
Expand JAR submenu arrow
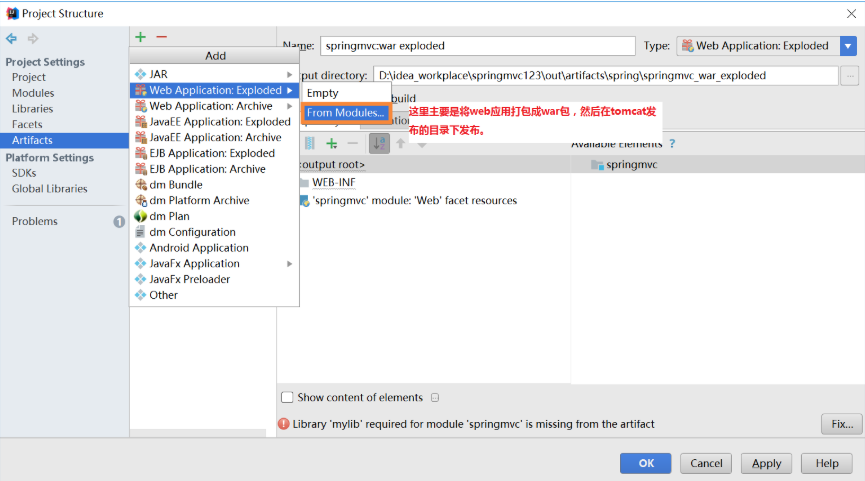point(289,74)
